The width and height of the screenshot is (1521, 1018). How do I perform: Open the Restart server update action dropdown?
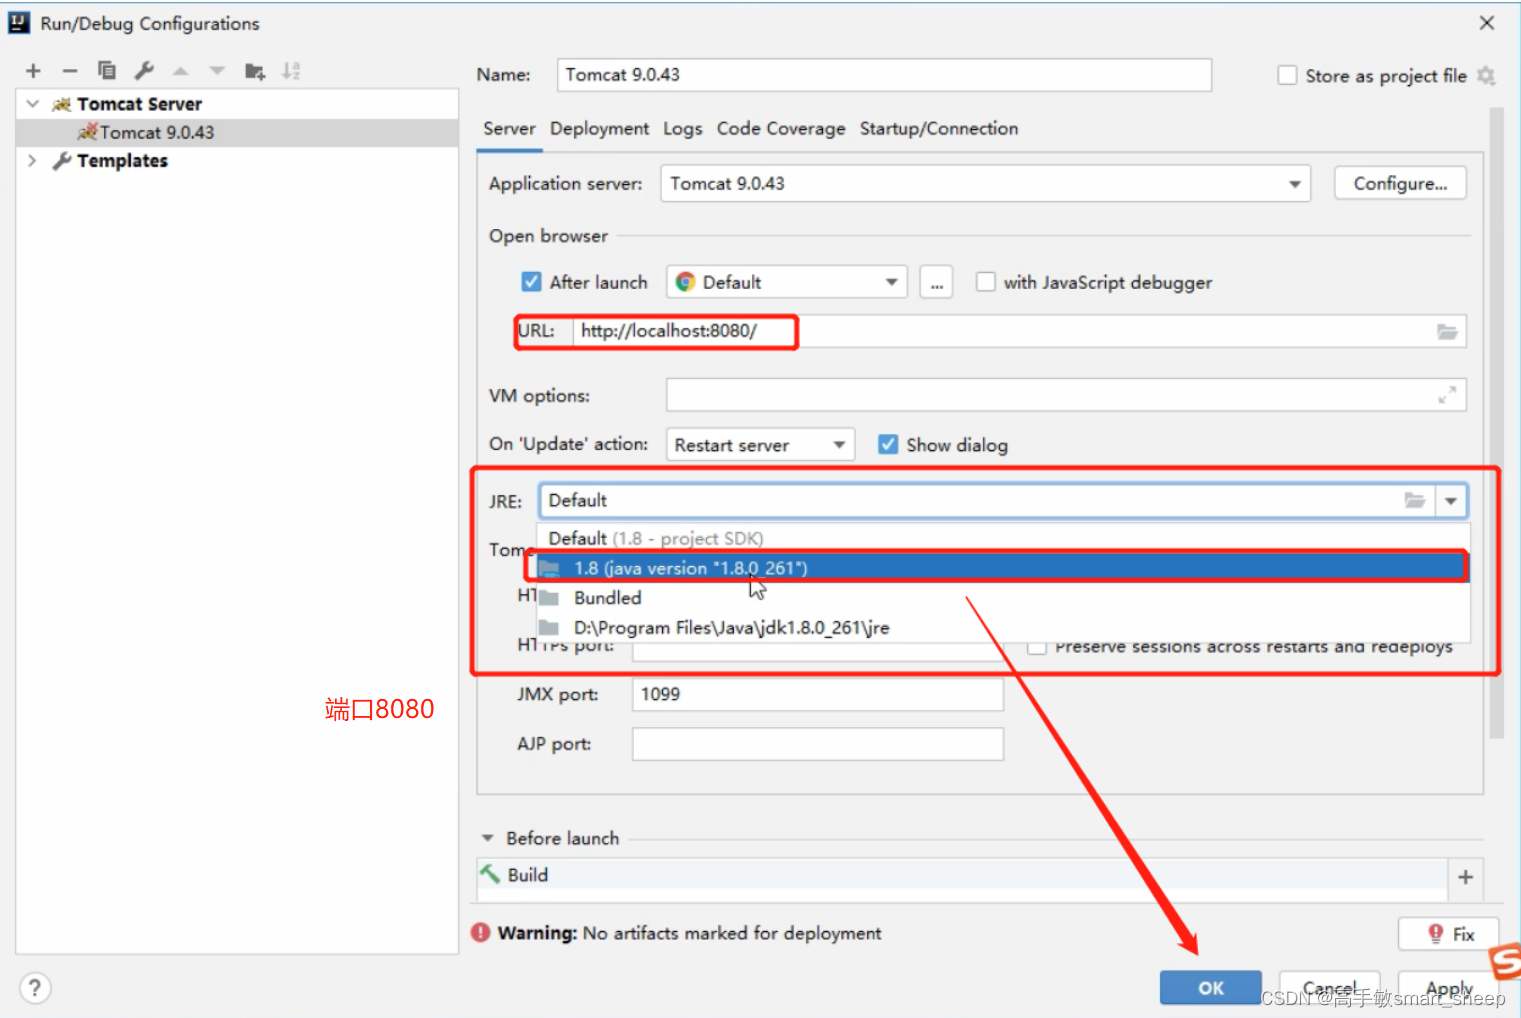[760, 445]
